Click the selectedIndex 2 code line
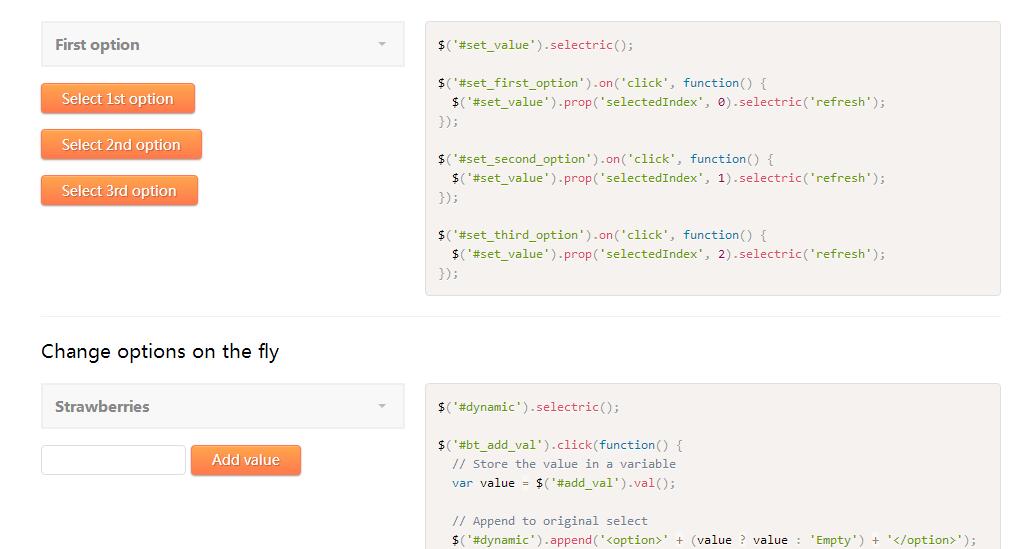 tap(668, 254)
